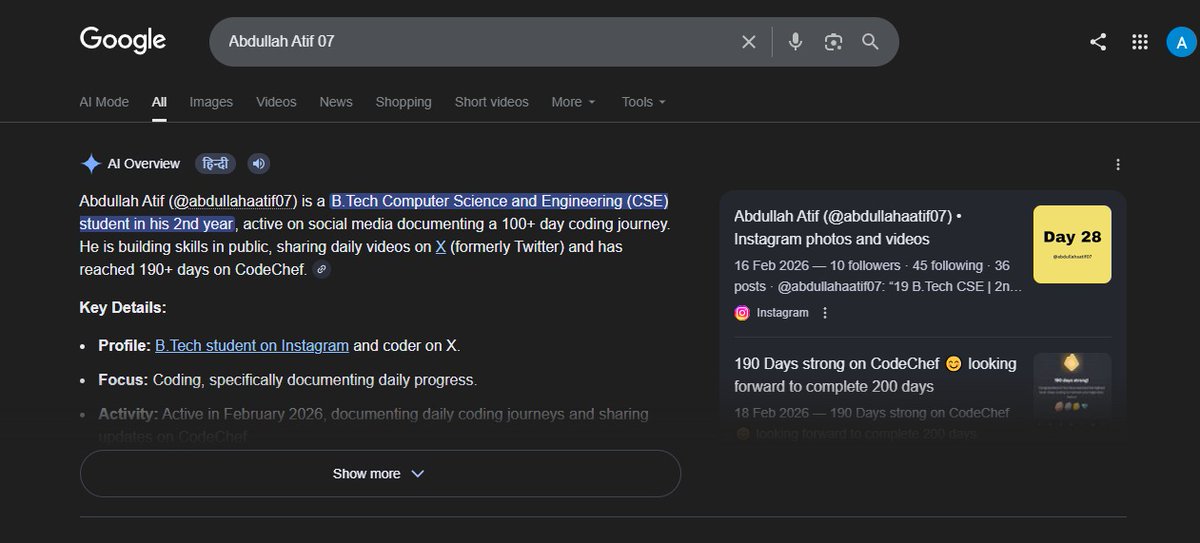Open the Google logo homepage link

(x=123, y=40)
